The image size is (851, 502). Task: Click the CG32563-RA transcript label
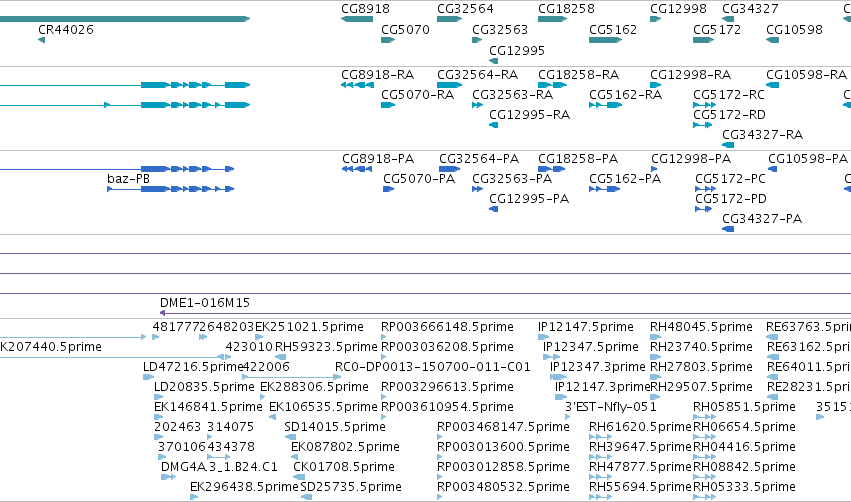[512, 95]
